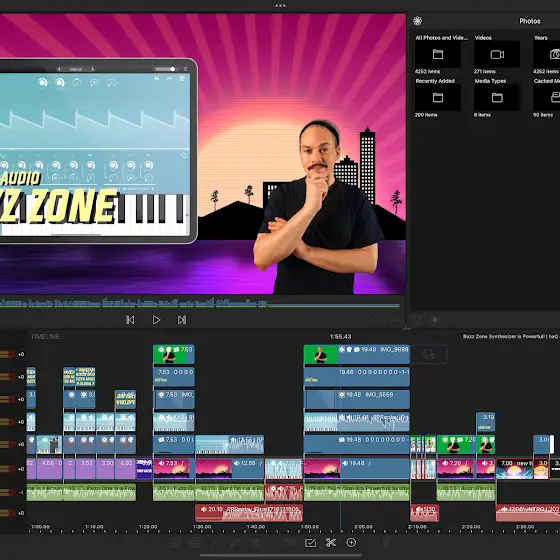Select the green narration audio clip at timeline start
The height and width of the screenshot is (560, 560).
point(44,493)
